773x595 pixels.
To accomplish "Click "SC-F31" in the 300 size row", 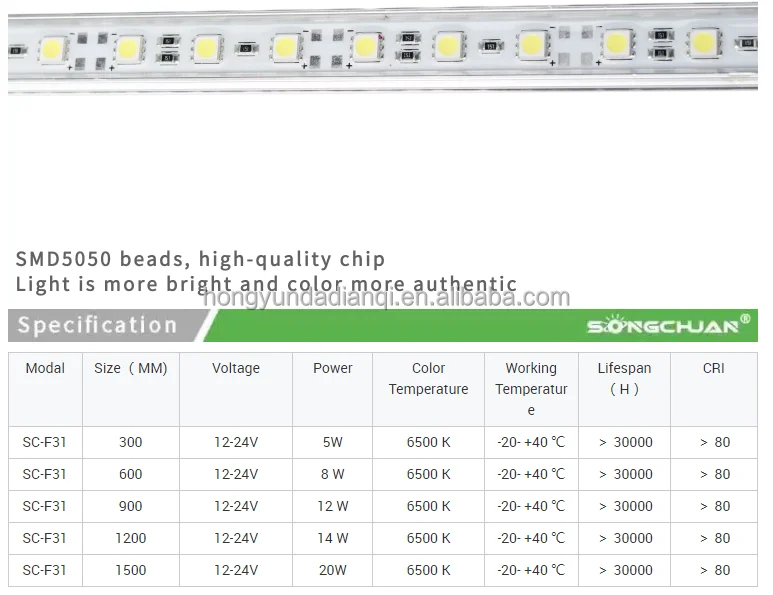I will [44, 442].
